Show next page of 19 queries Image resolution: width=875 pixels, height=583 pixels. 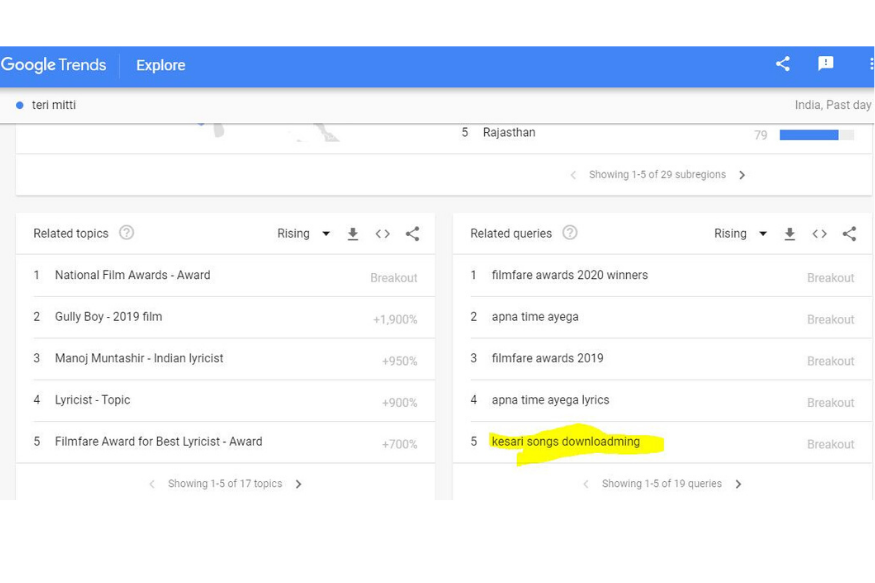[x=738, y=484]
